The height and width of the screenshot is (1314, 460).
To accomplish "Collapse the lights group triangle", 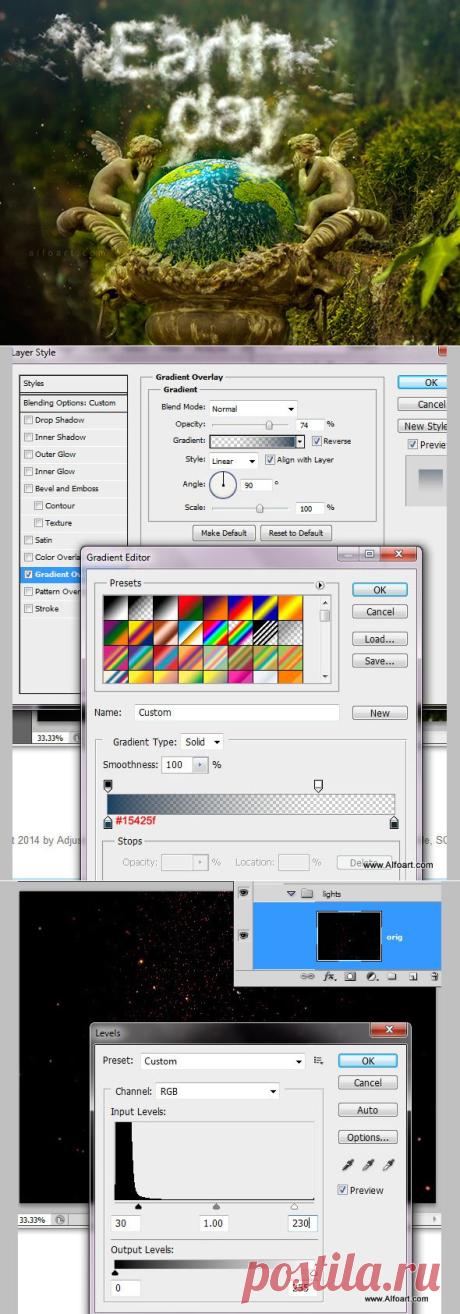I will (x=291, y=893).
